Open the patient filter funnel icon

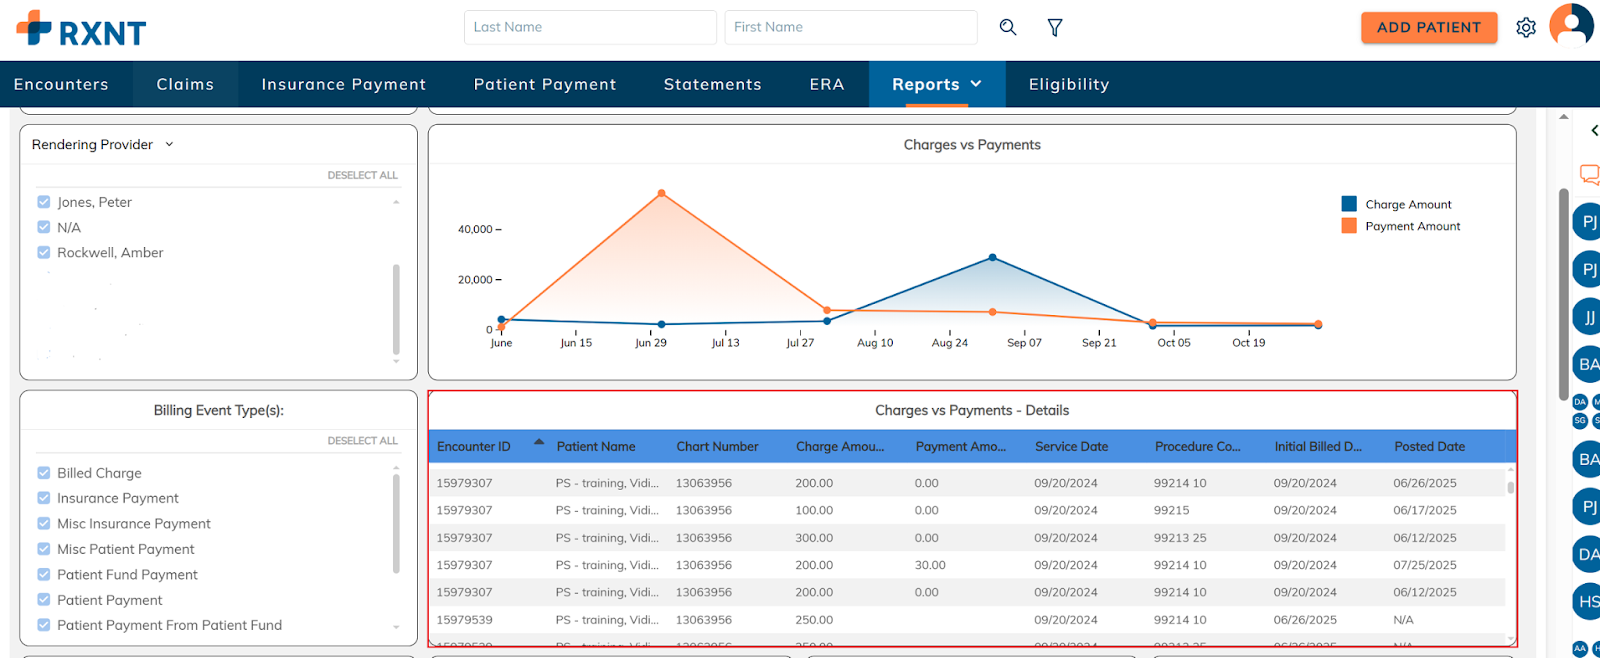(1054, 27)
